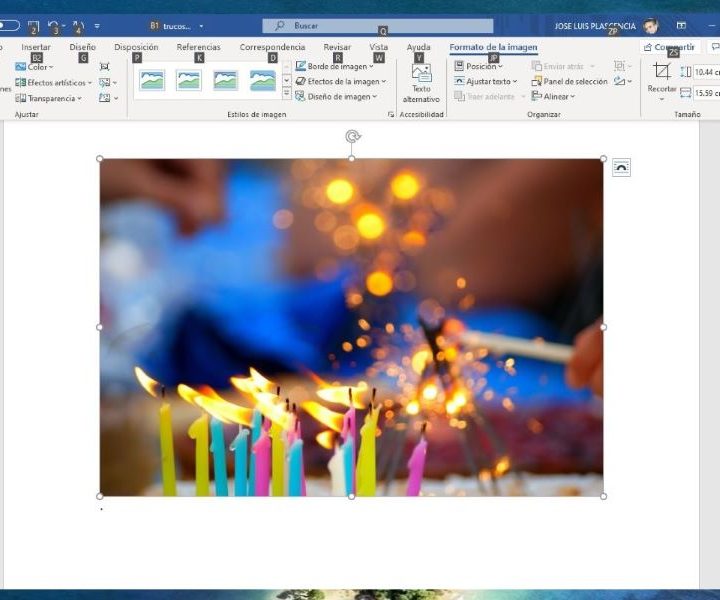
Task: Open the Layout Options icon beside picture
Action: pyautogui.click(x=621, y=168)
